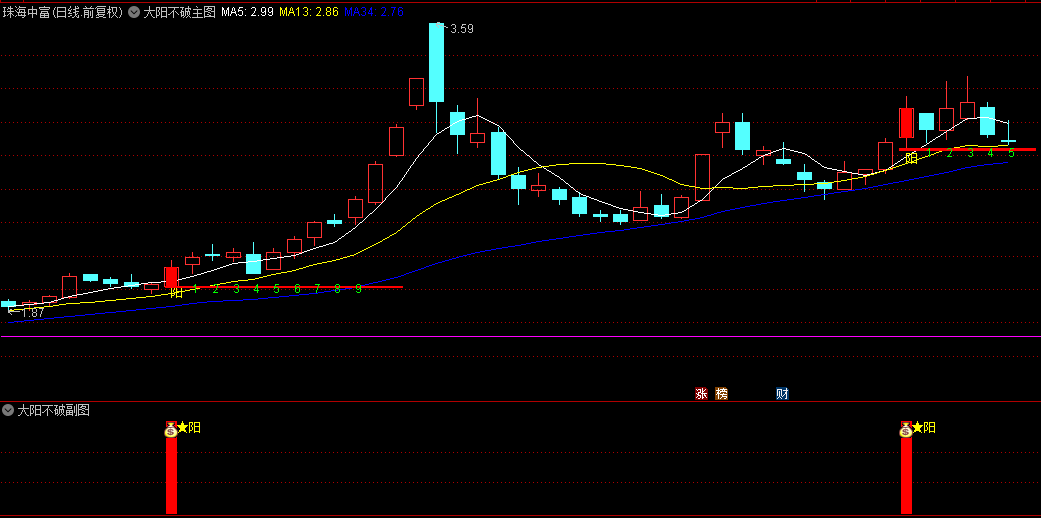Click the 大阳不破副图 indicator name
Screen dimensions: 1041x518
tap(53, 410)
